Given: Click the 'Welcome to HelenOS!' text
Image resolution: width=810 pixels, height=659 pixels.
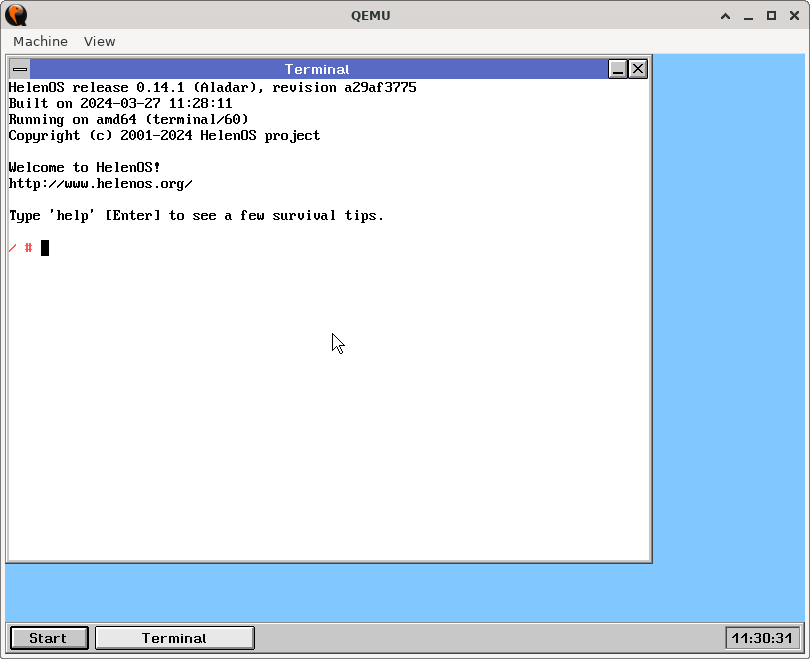Looking at the screenshot, I should tap(85, 167).
